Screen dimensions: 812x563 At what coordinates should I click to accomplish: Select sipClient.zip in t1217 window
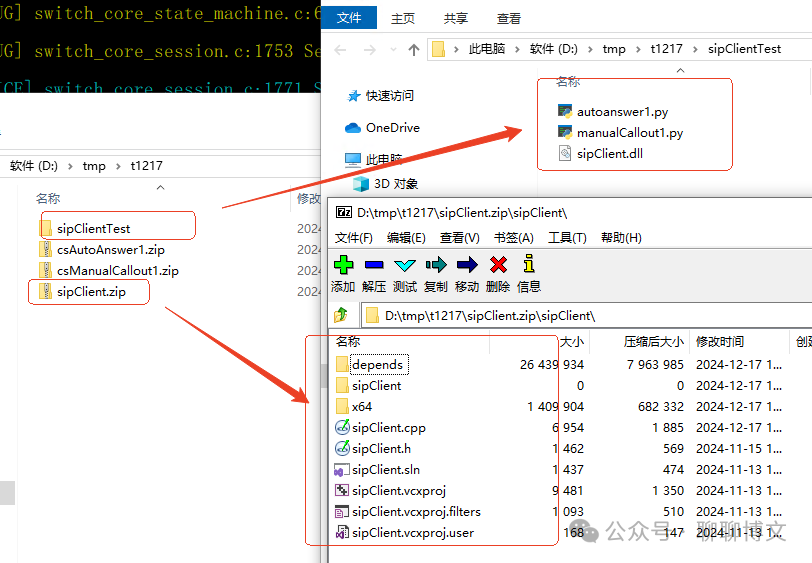(x=82, y=292)
